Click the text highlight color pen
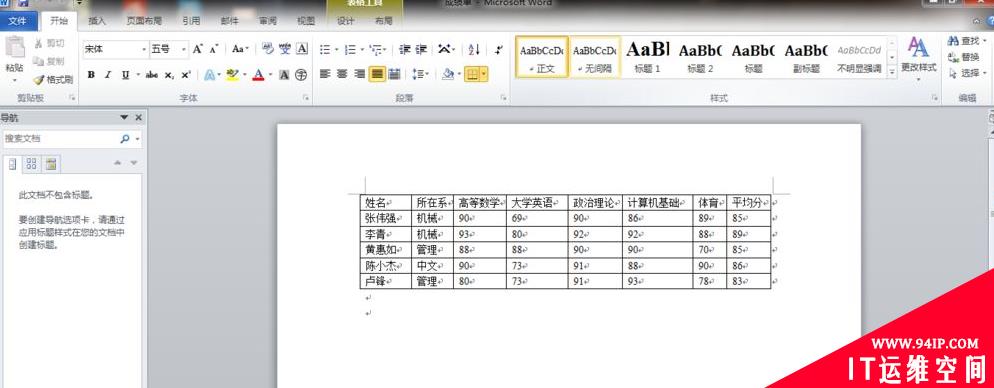The width and height of the screenshot is (994, 388). click(232, 75)
